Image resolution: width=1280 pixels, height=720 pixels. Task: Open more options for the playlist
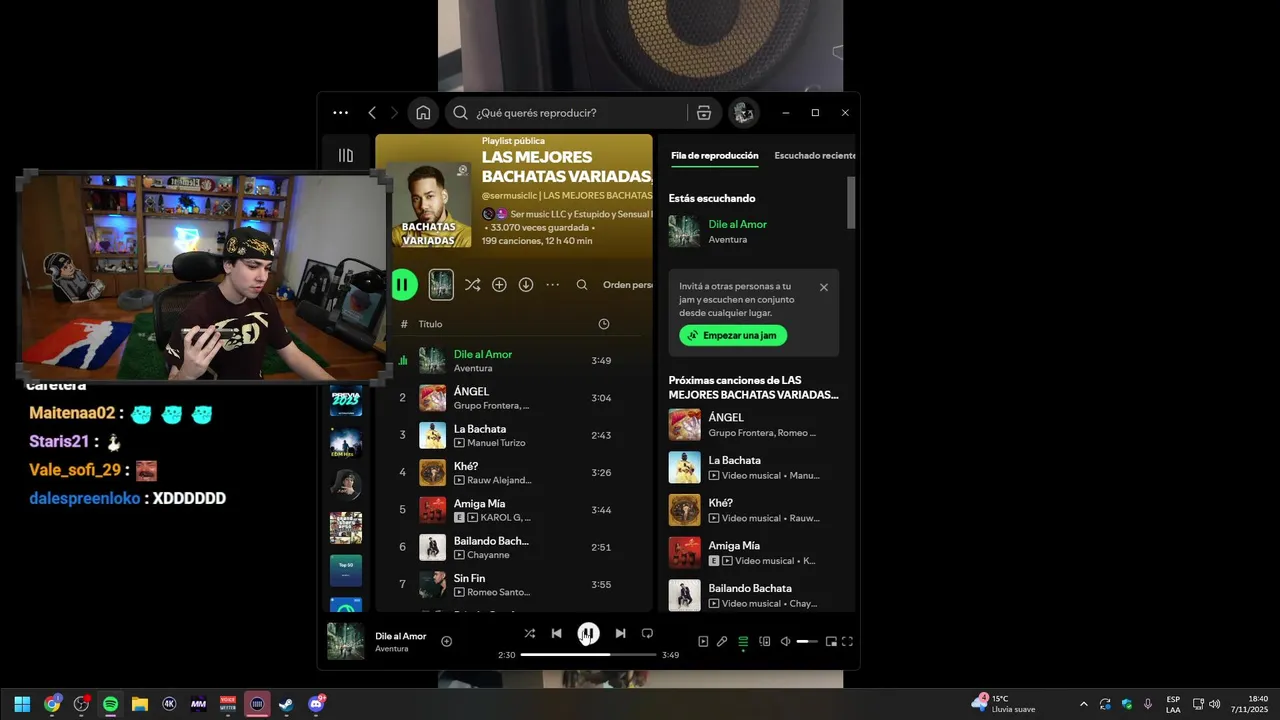click(552, 285)
